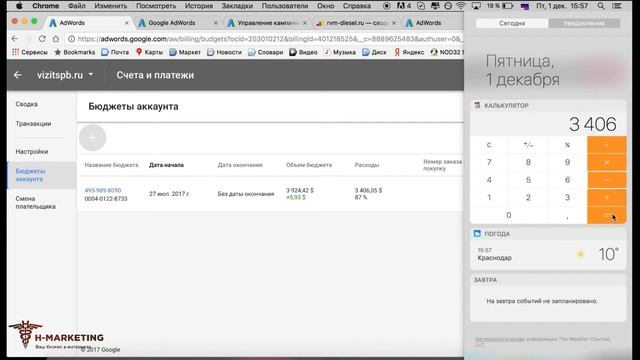
Task: Open the Bookmarks star bookmark
Action: point(74,52)
